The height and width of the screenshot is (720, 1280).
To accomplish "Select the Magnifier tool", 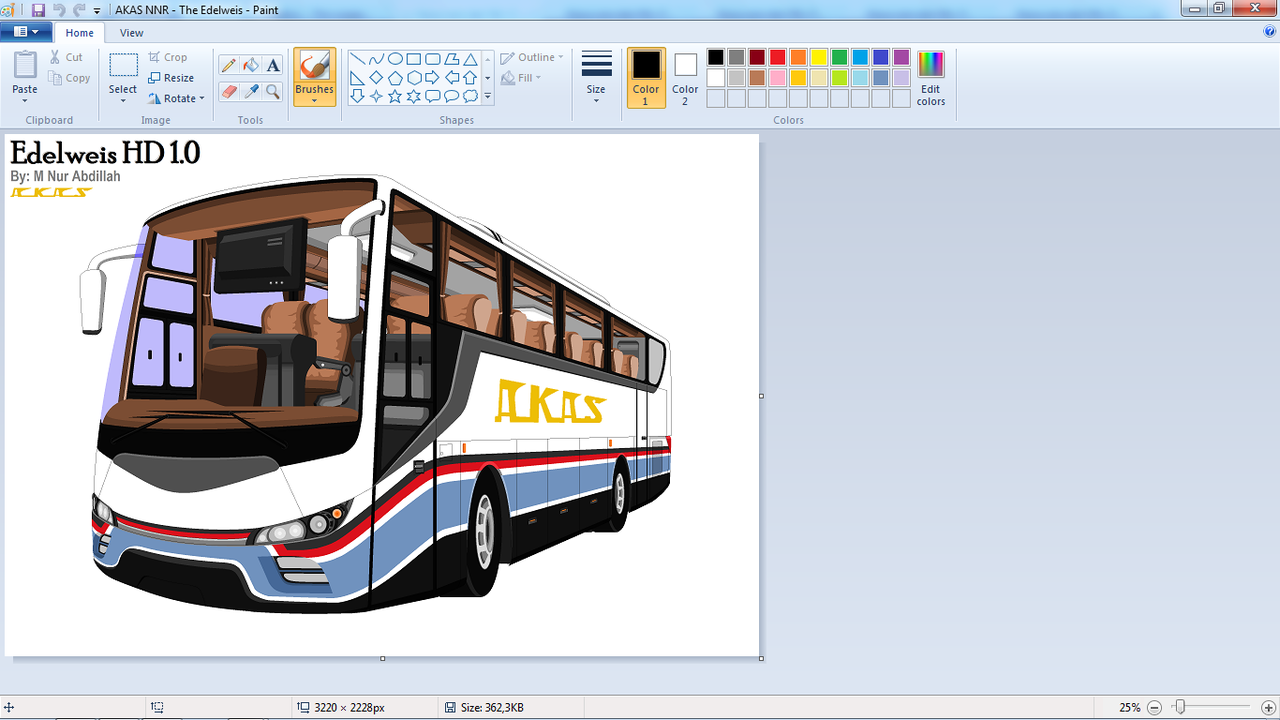I will pos(273,91).
